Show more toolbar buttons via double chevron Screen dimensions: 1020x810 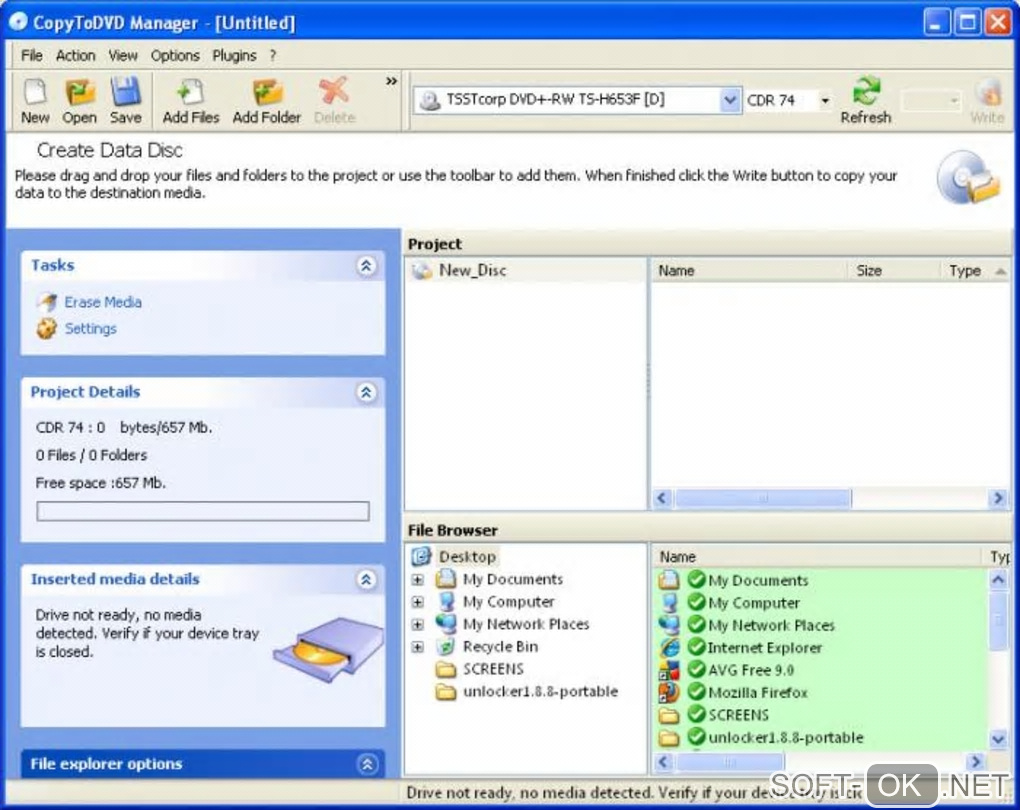click(391, 81)
